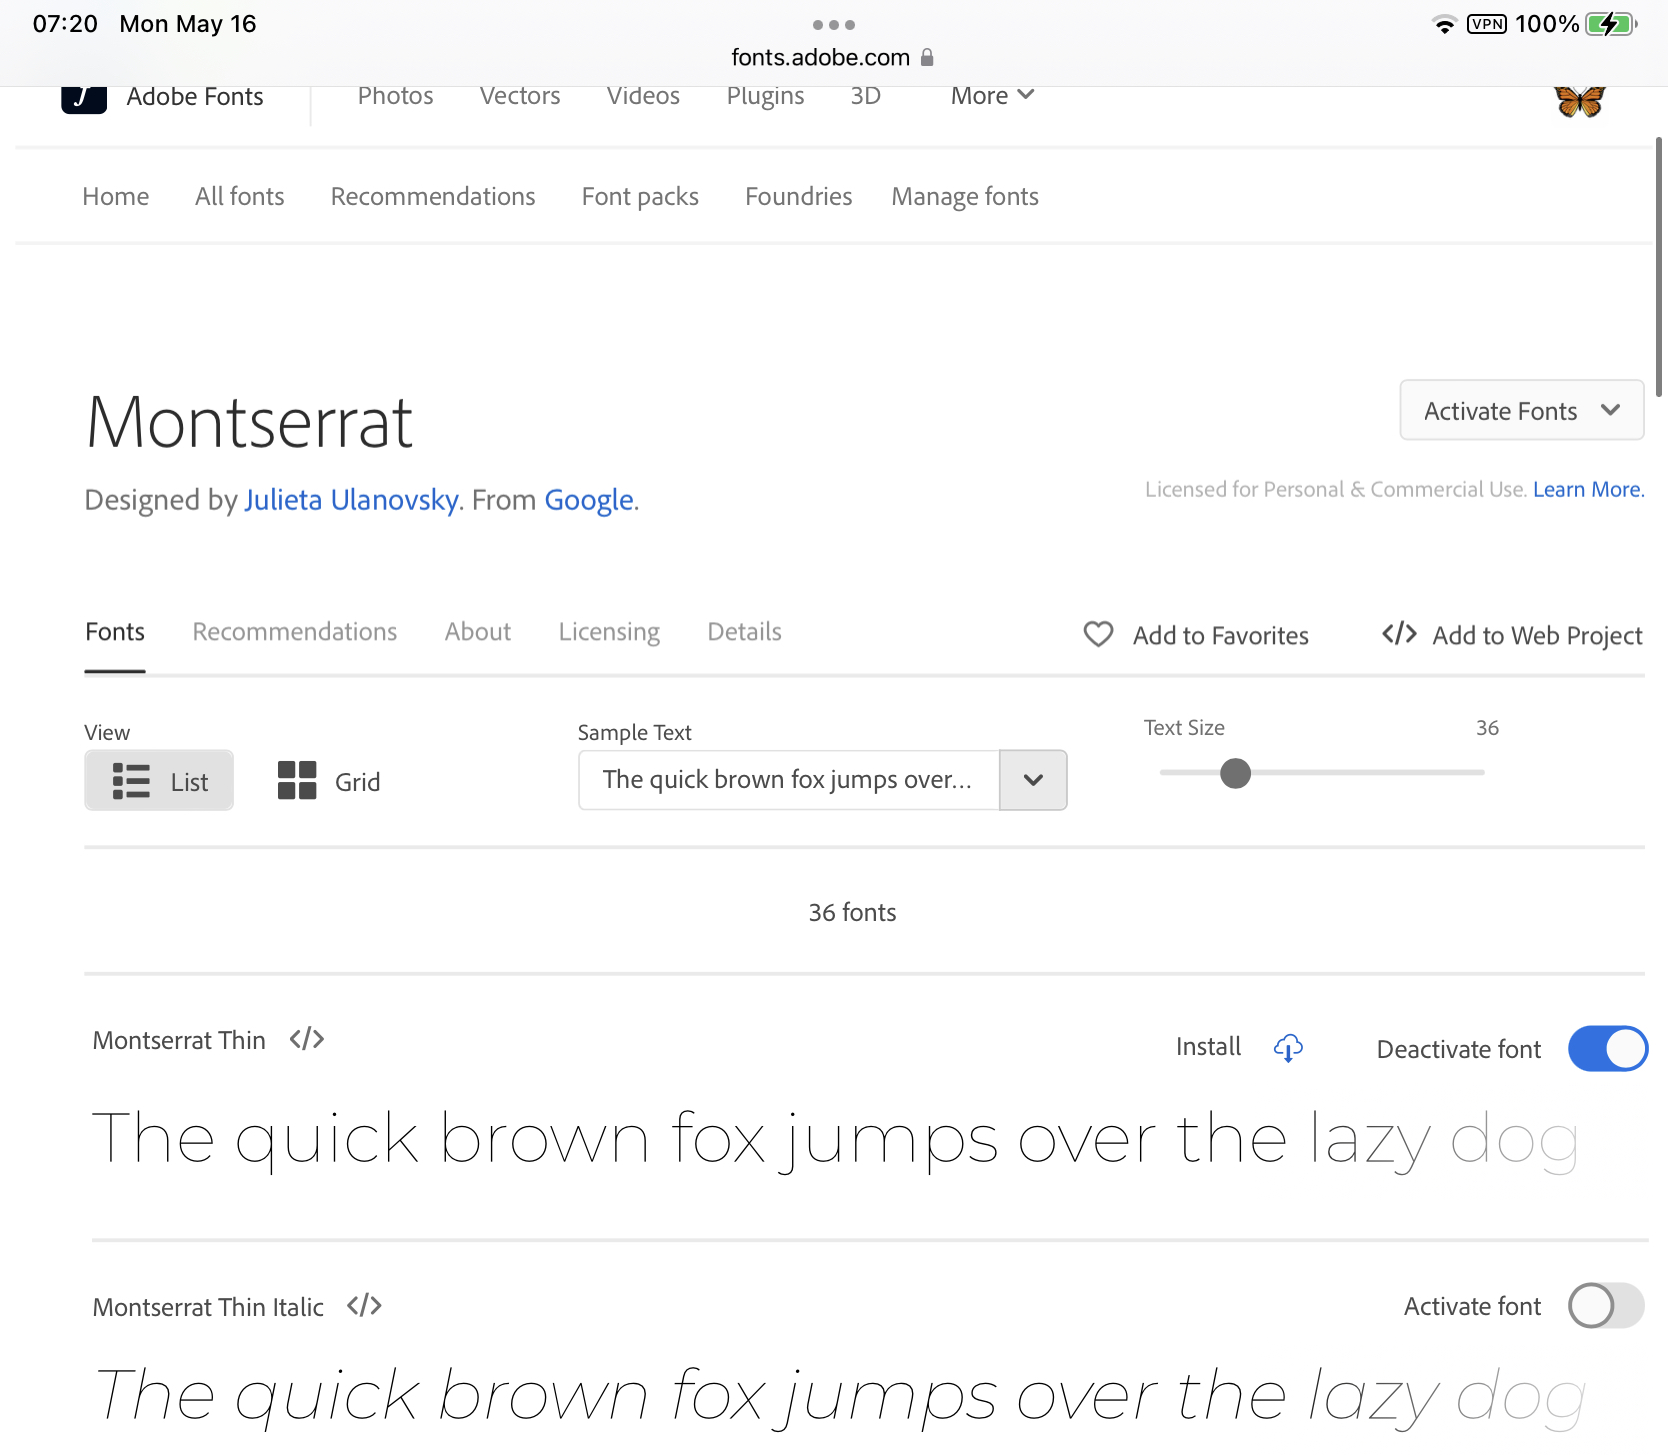Open Videos in the top bar
The height and width of the screenshot is (1455, 1668).
(643, 96)
